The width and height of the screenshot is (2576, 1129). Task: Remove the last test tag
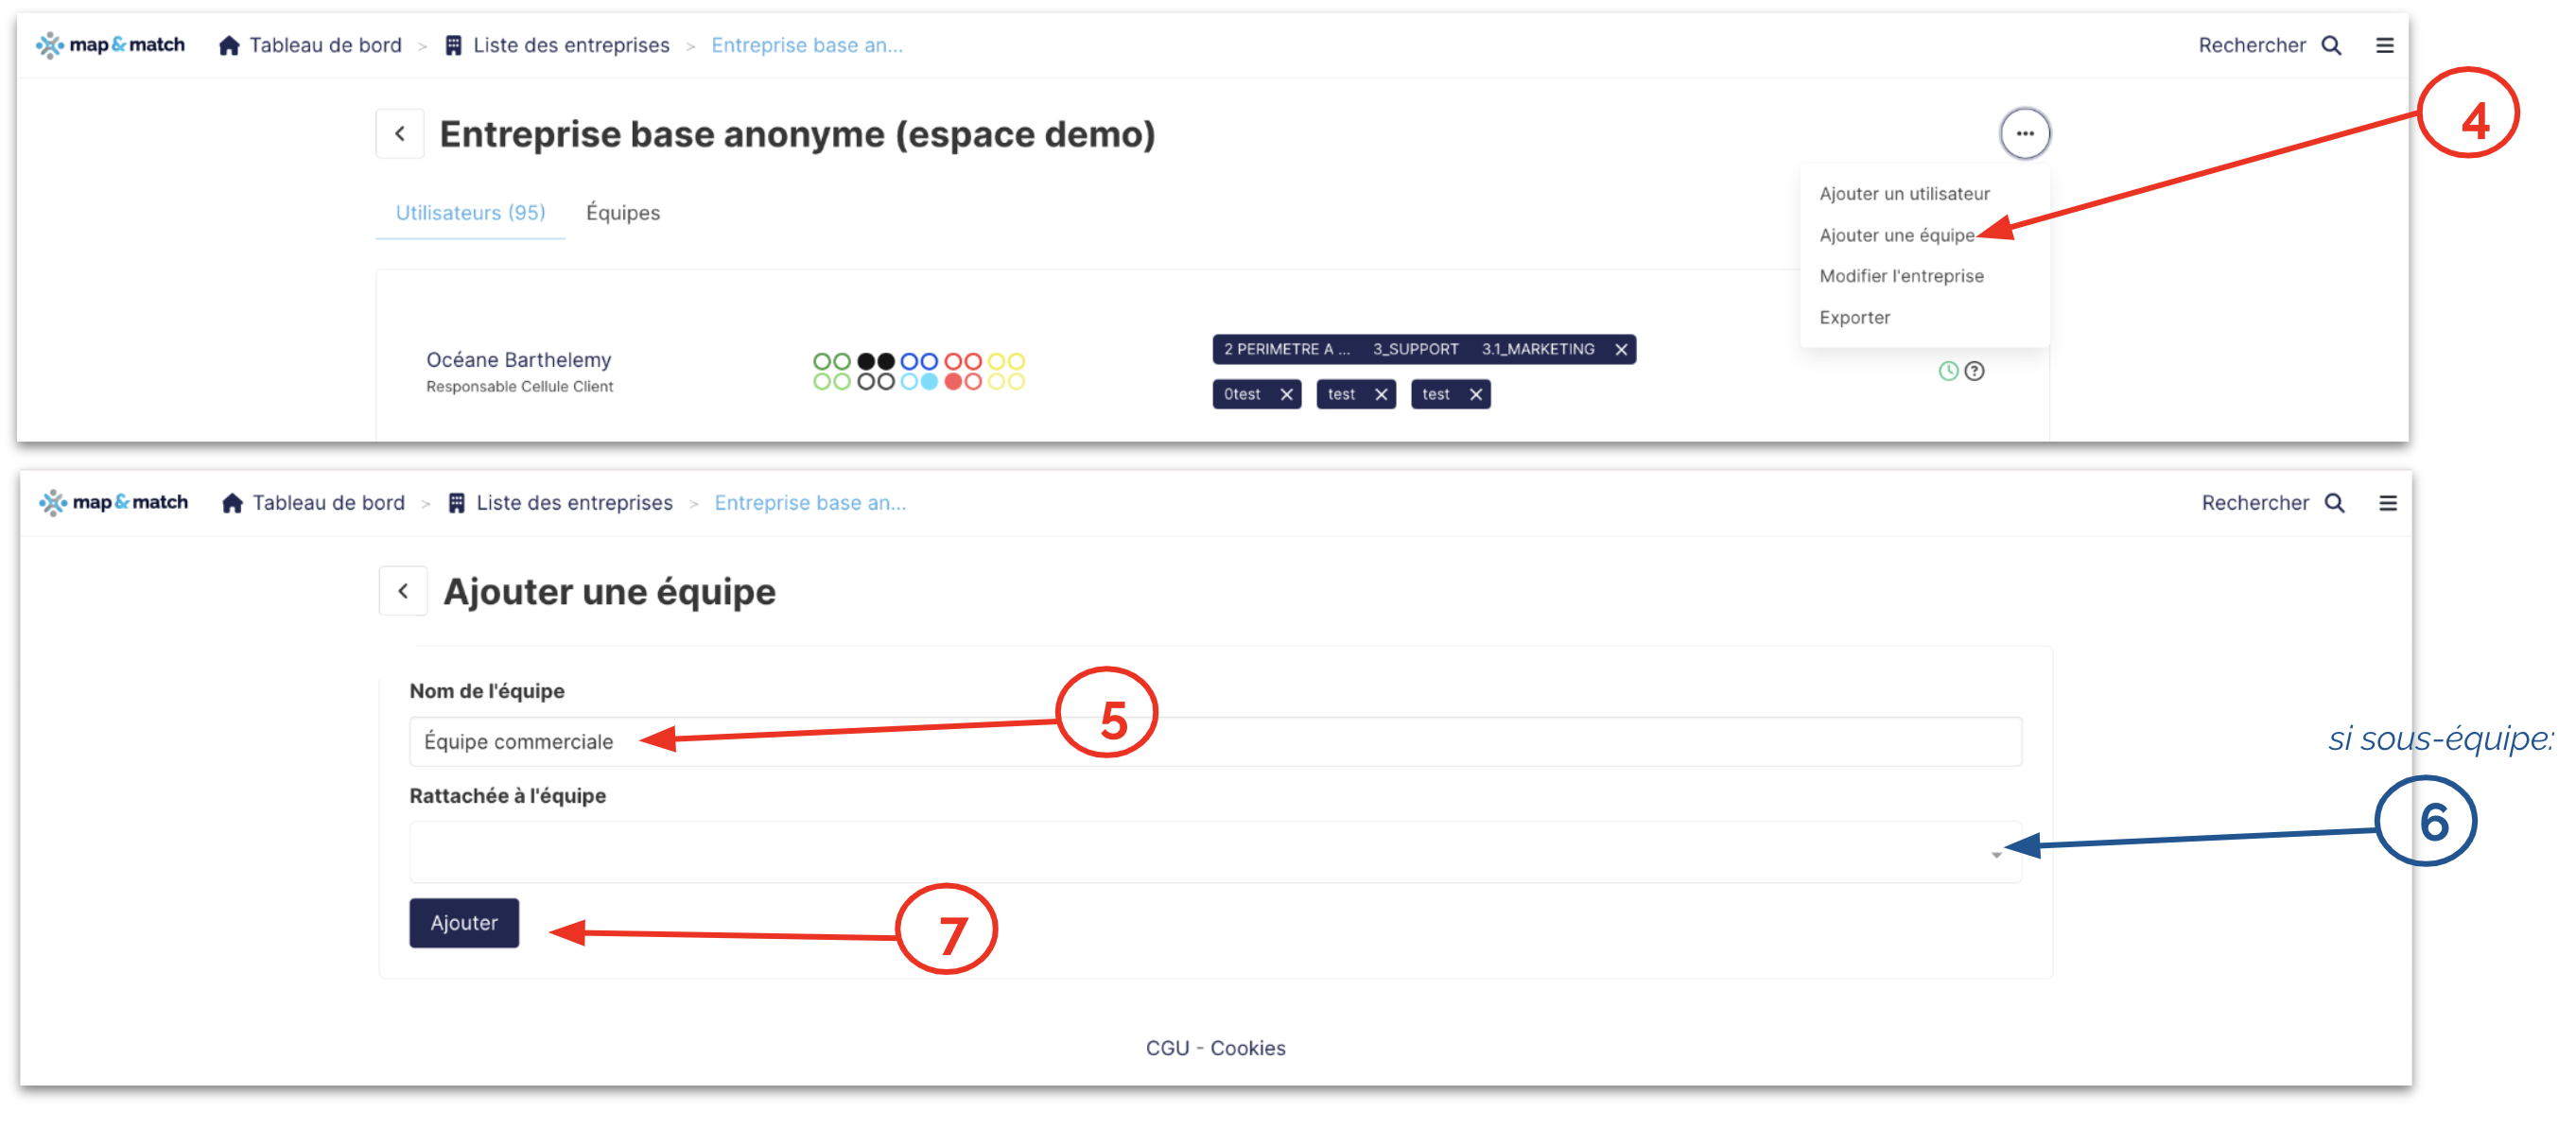pos(1475,394)
